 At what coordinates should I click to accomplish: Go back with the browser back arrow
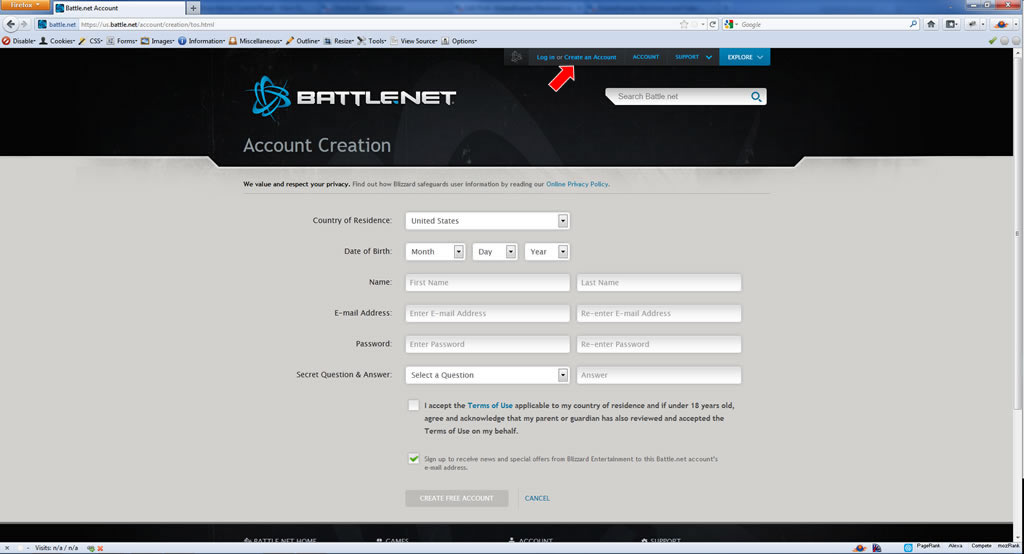[10, 24]
